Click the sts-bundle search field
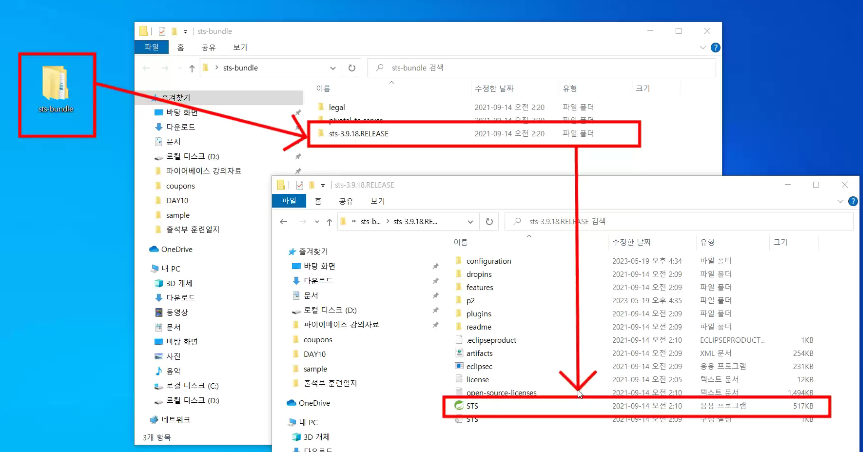863x452 pixels. click(x=542, y=68)
